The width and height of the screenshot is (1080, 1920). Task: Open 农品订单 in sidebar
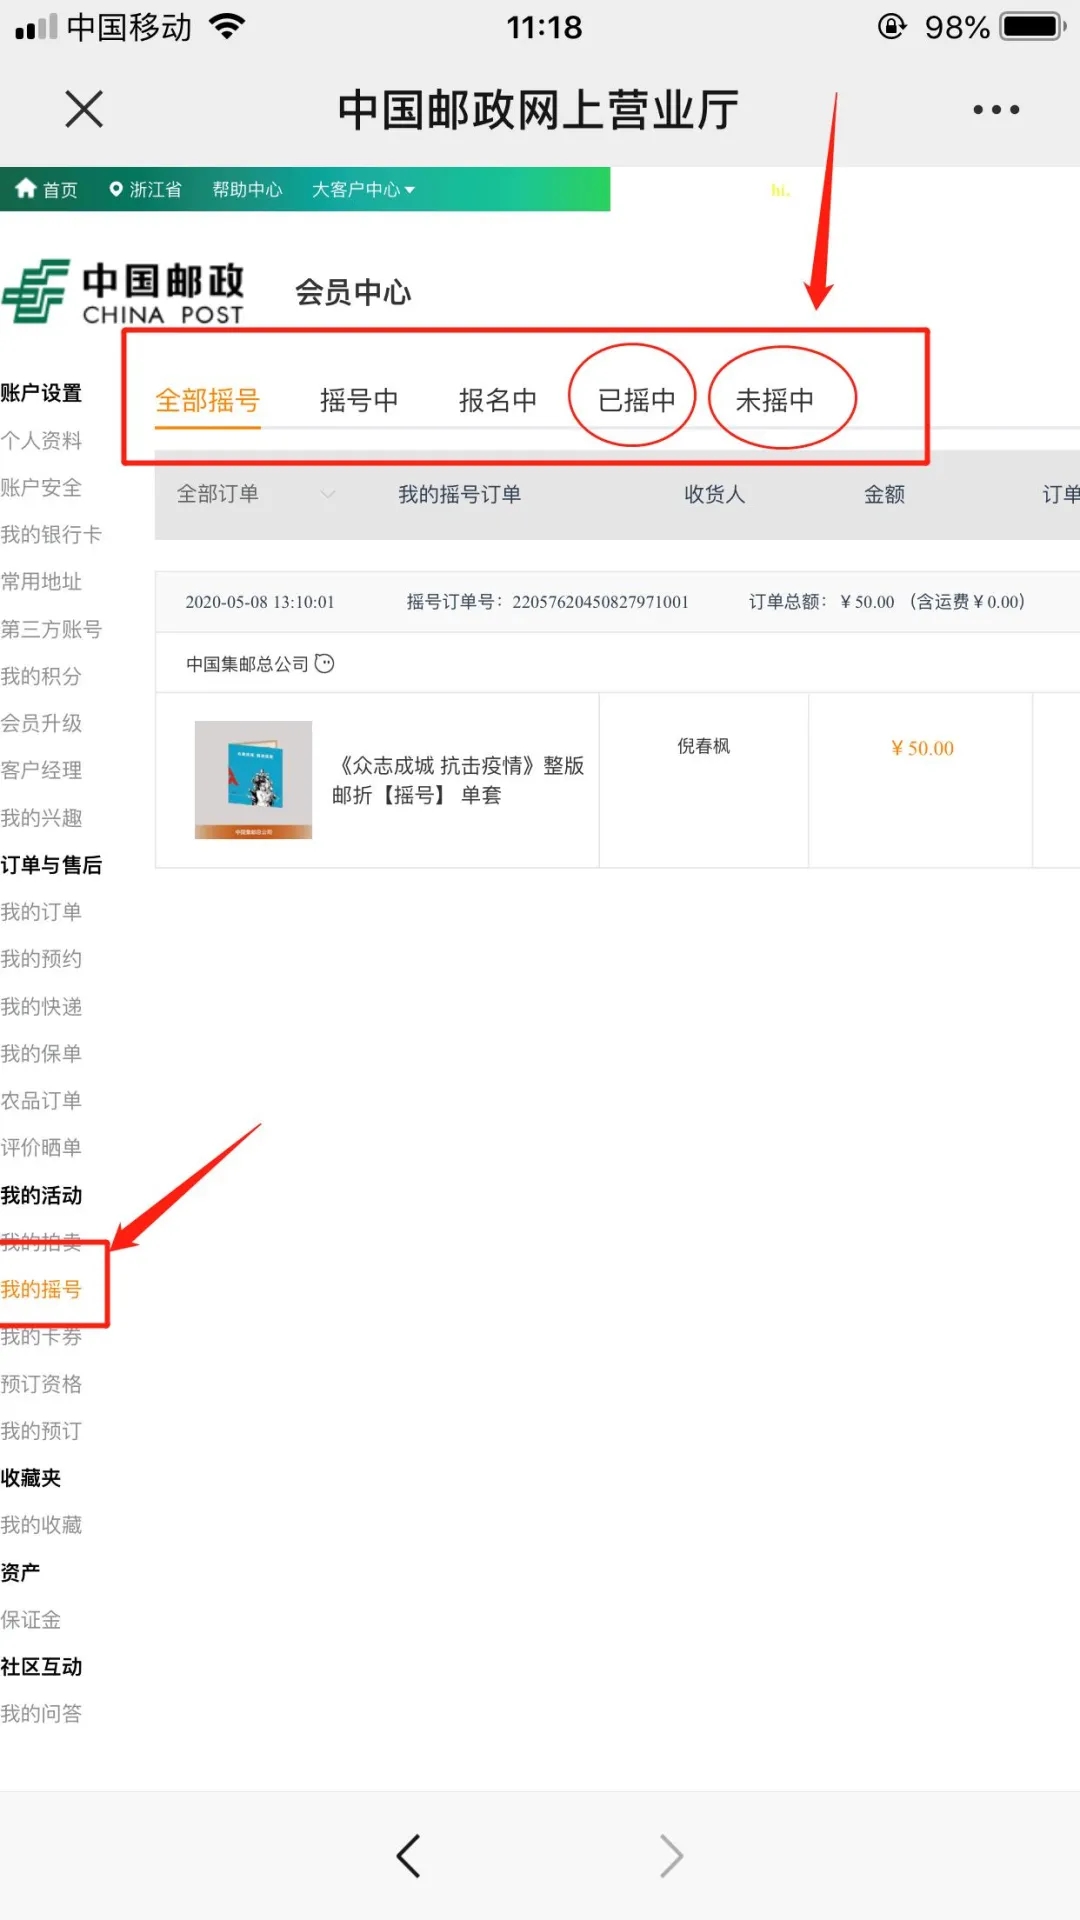(x=41, y=1100)
